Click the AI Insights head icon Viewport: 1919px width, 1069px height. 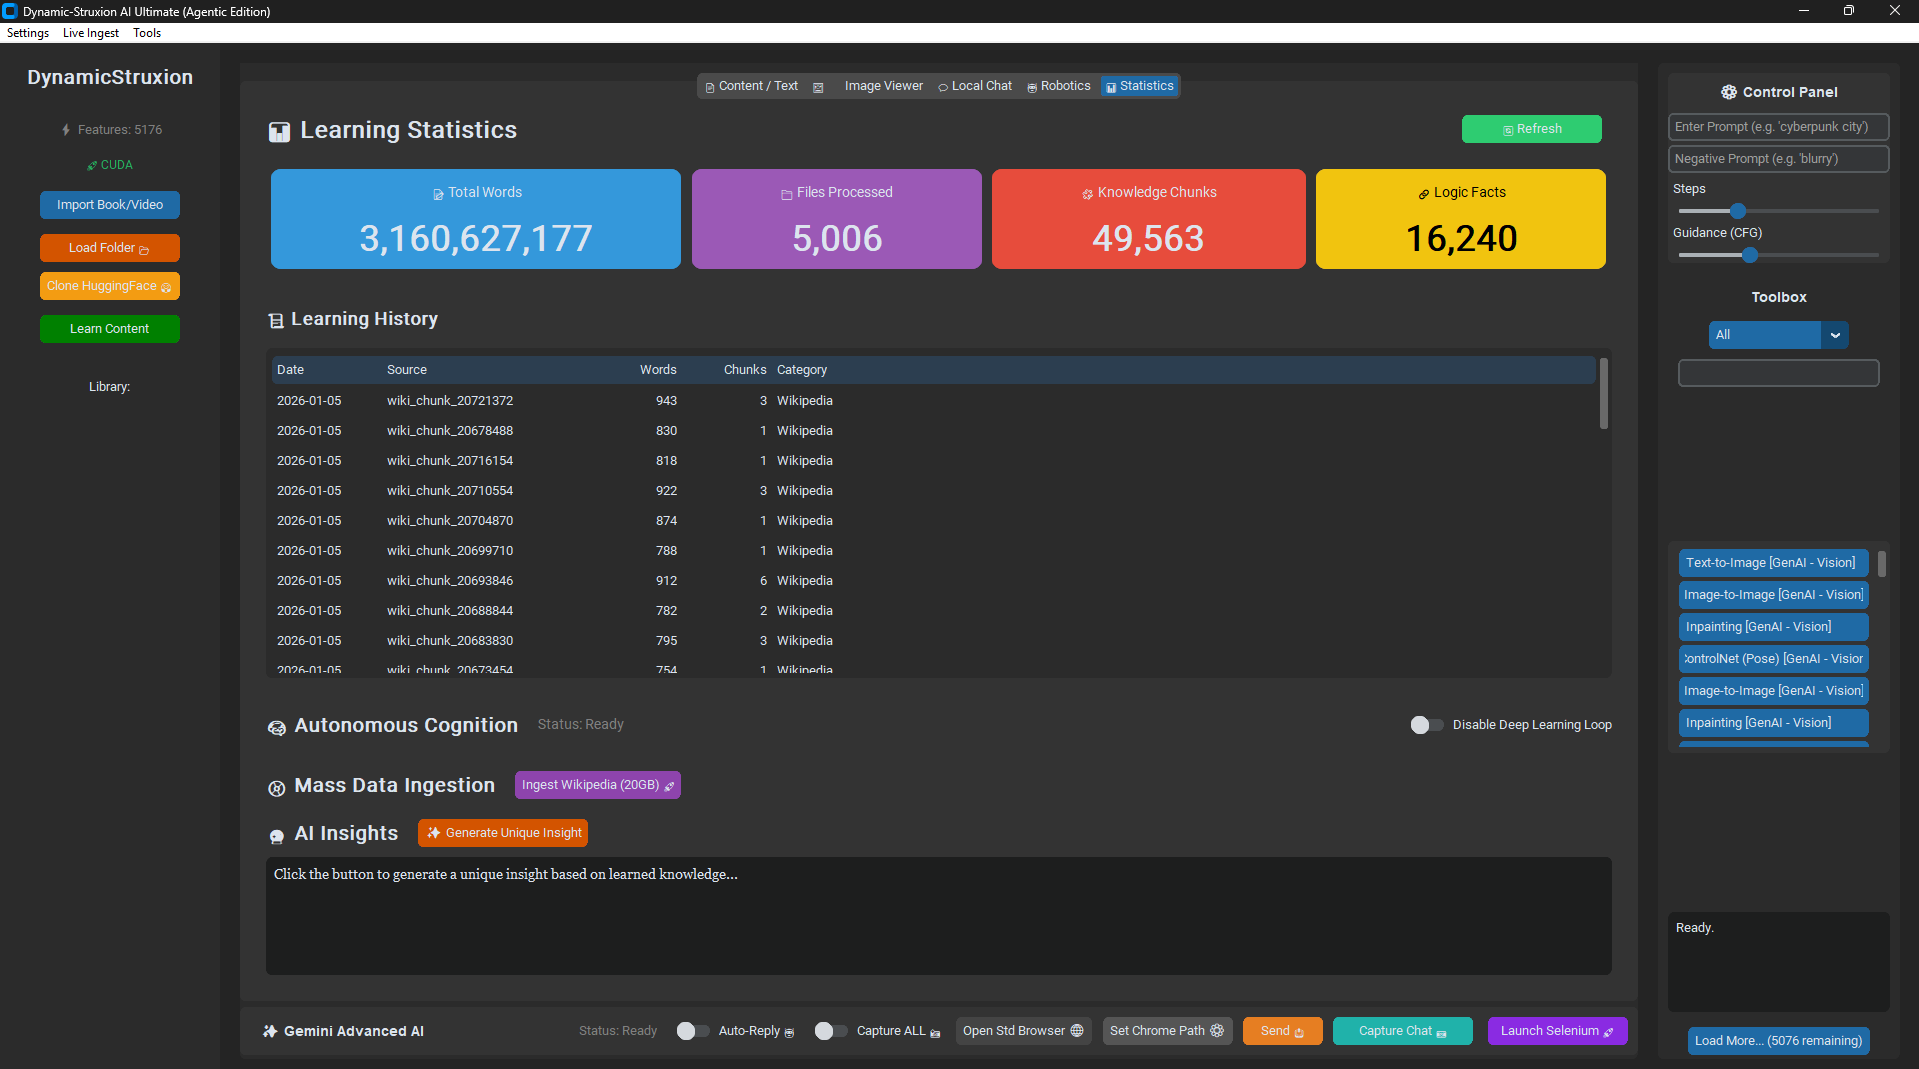(277, 836)
